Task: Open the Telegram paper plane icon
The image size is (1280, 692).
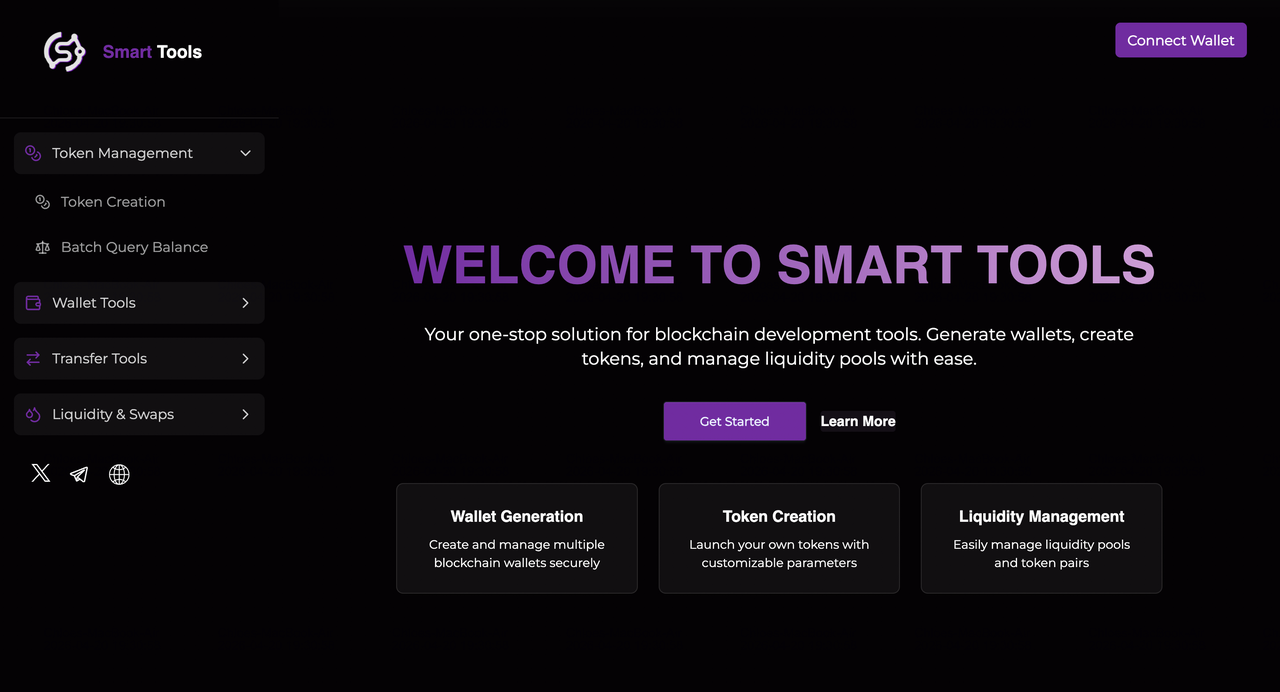Action: pyautogui.click(x=79, y=474)
